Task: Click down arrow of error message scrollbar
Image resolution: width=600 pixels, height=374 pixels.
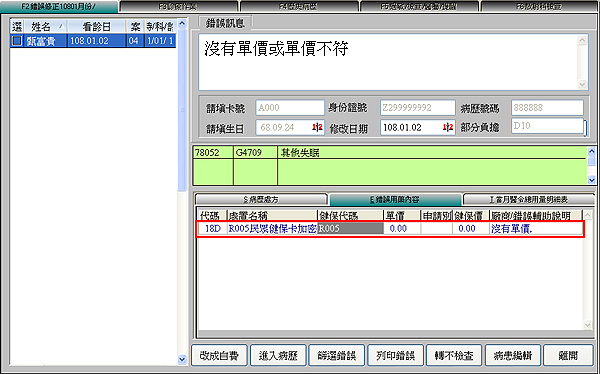Action: tap(582, 84)
